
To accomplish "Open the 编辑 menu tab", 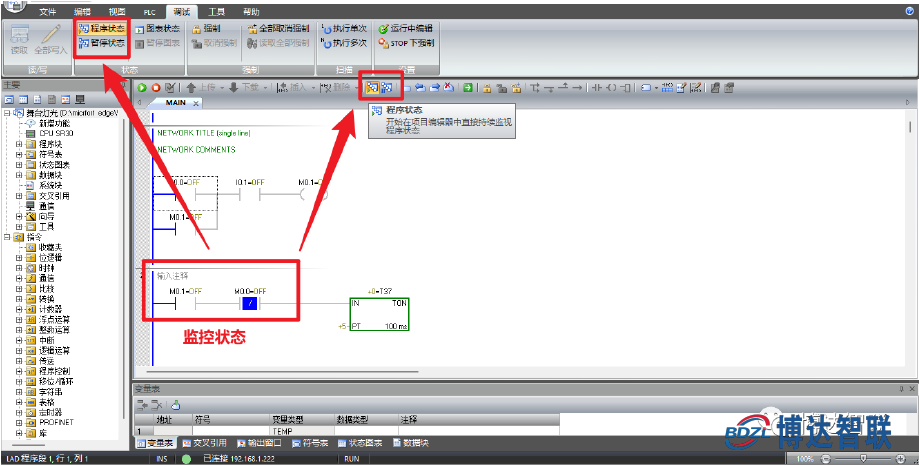I will tap(83, 12).
